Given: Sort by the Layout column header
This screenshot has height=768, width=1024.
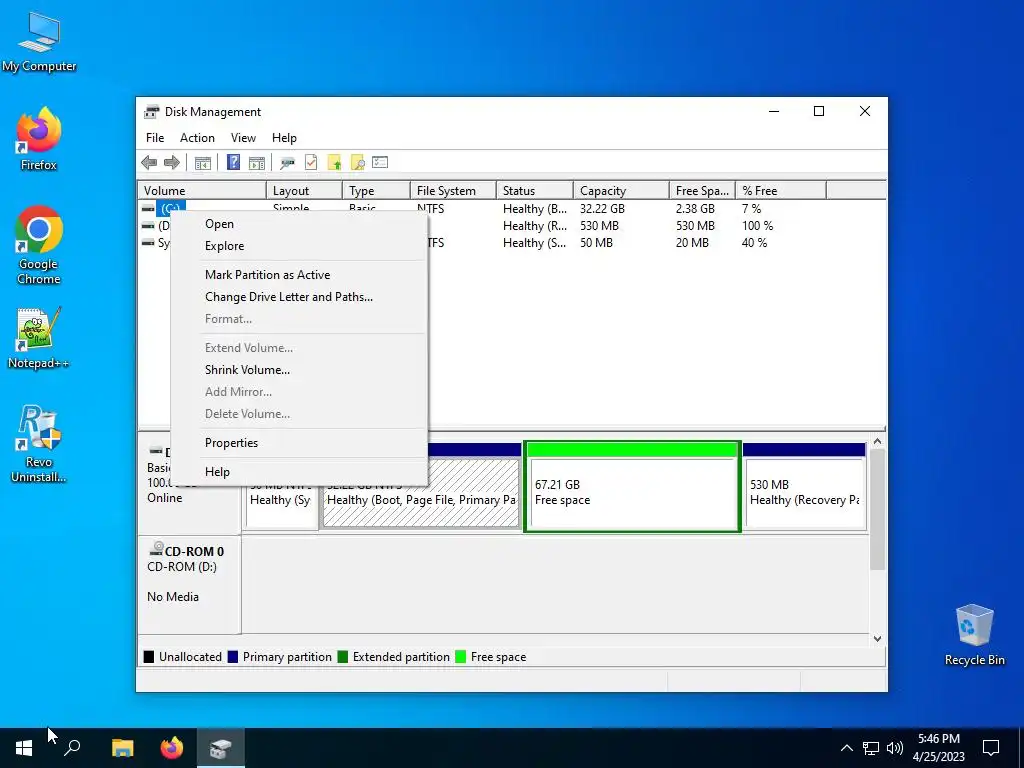Looking at the screenshot, I should (x=304, y=191).
